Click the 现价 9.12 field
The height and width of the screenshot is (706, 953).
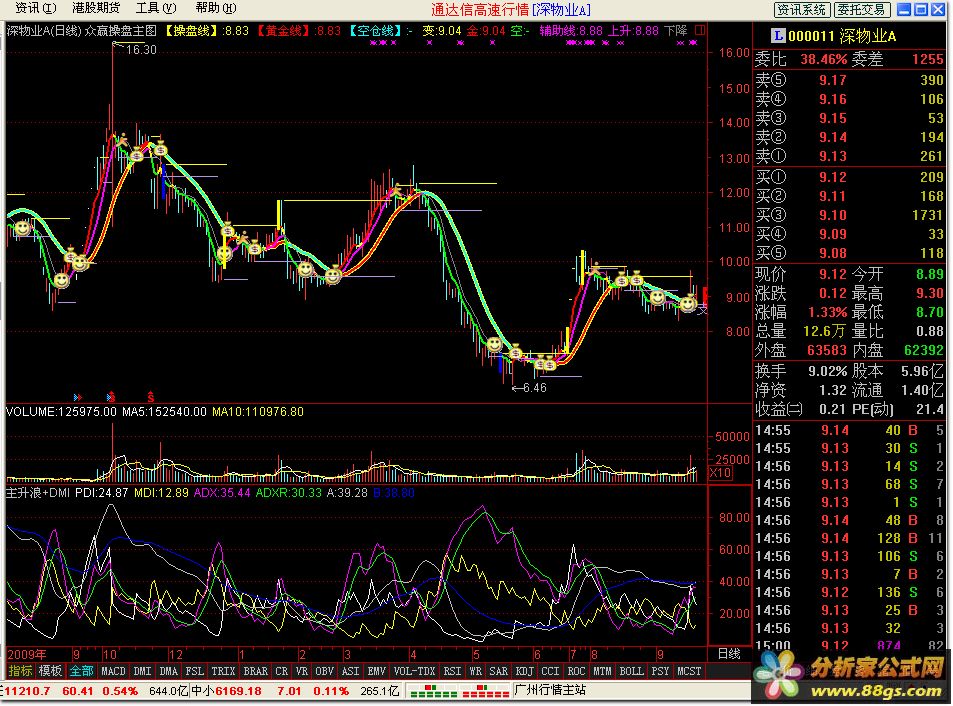pos(801,274)
